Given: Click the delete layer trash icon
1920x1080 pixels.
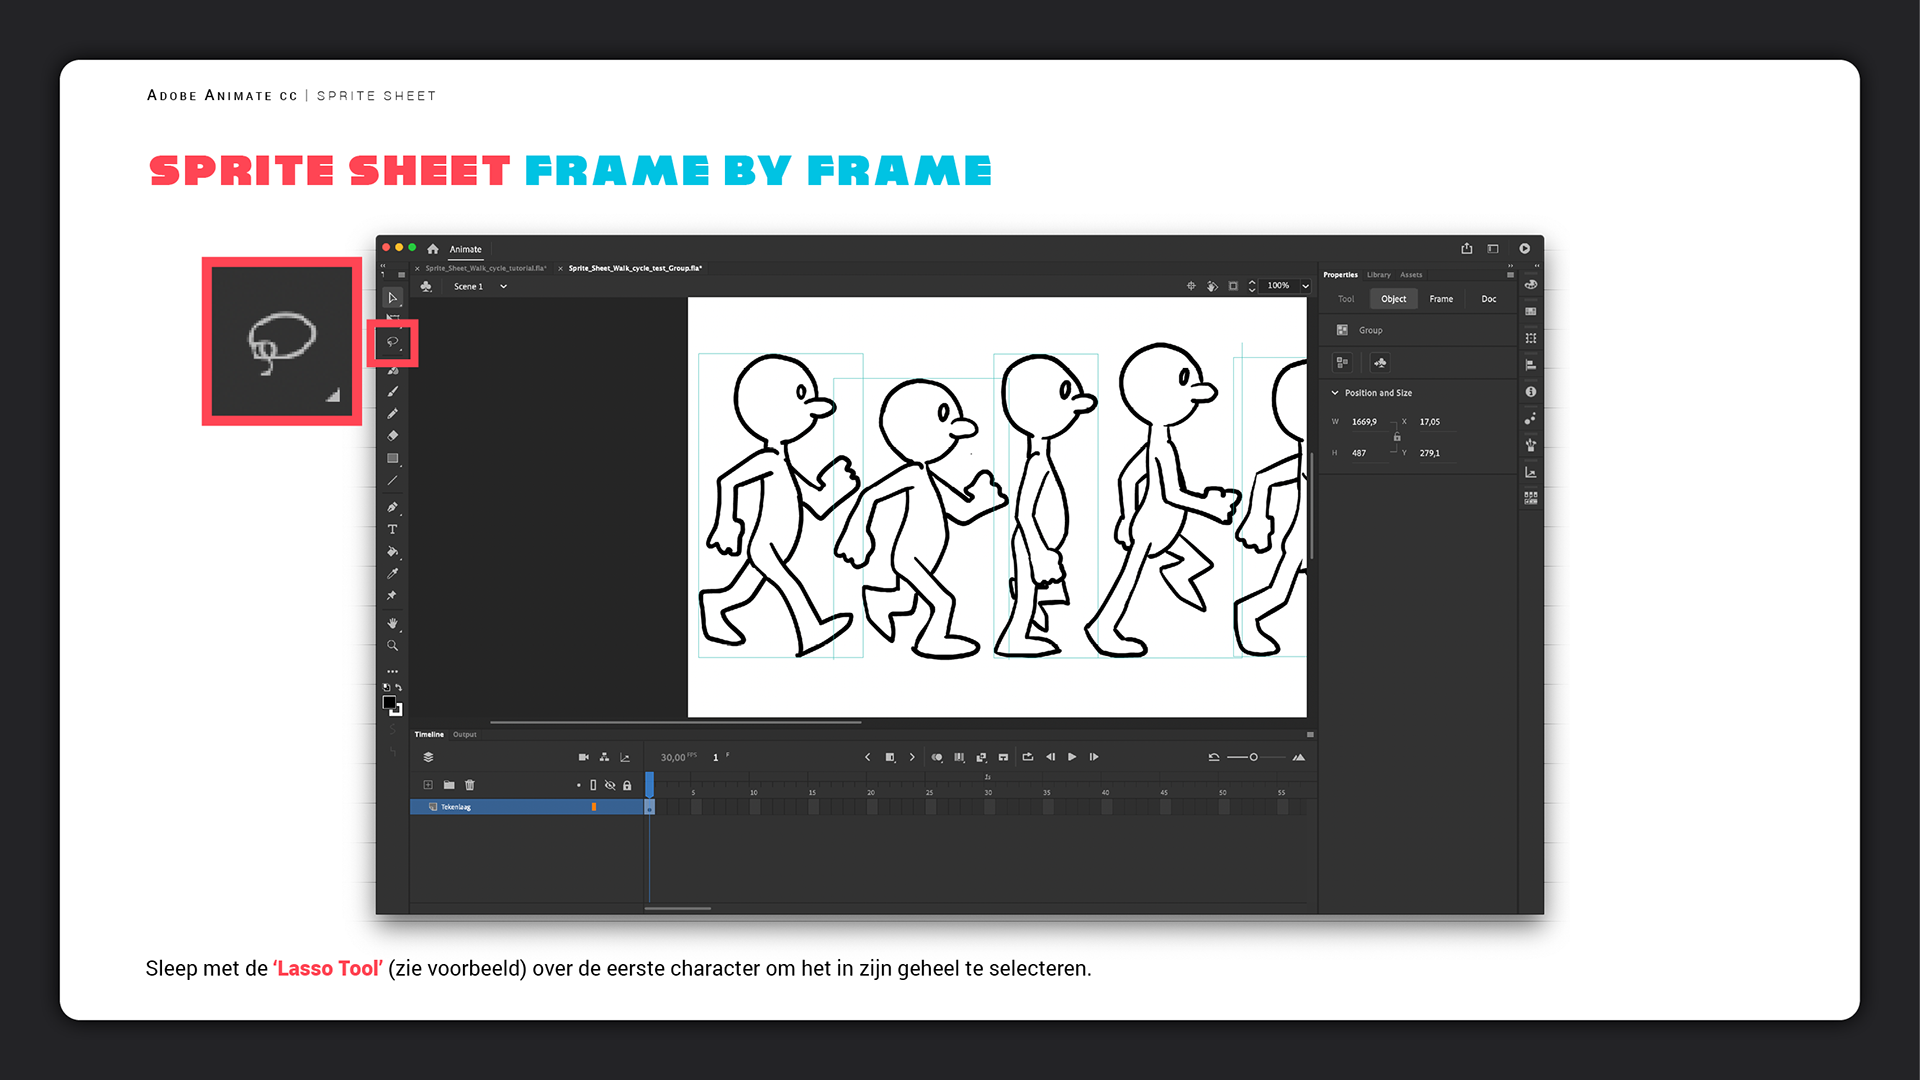Looking at the screenshot, I should (x=470, y=785).
